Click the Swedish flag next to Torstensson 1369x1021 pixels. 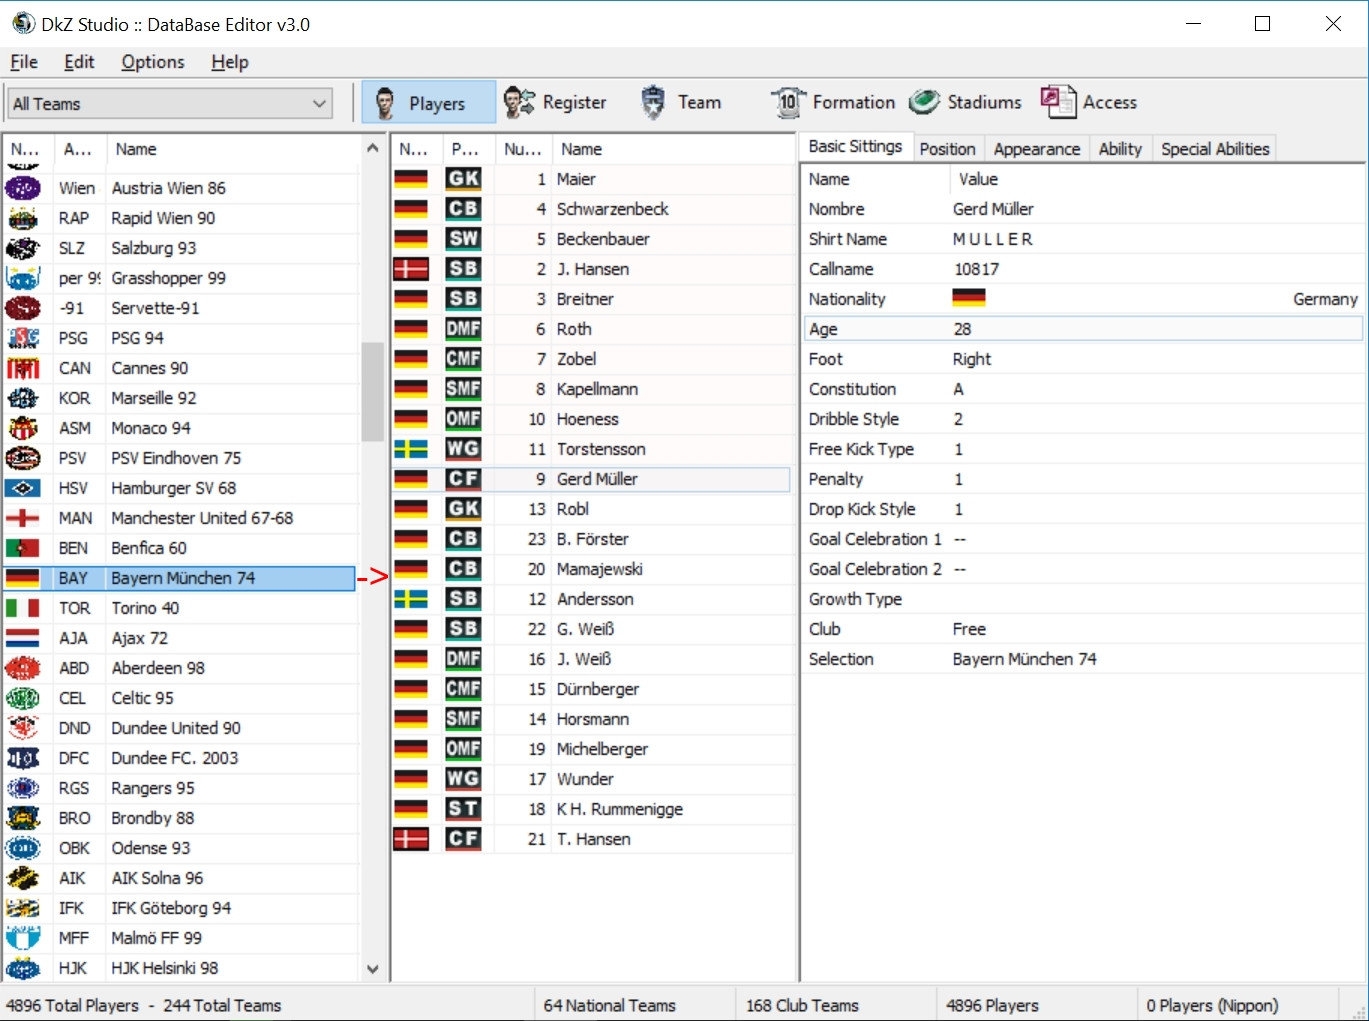coord(411,448)
